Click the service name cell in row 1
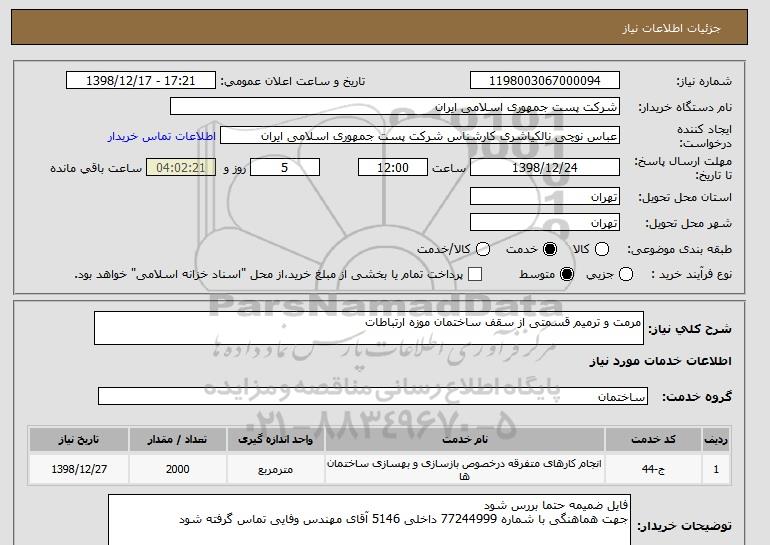The image size is (770, 545). click(x=465, y=469)
